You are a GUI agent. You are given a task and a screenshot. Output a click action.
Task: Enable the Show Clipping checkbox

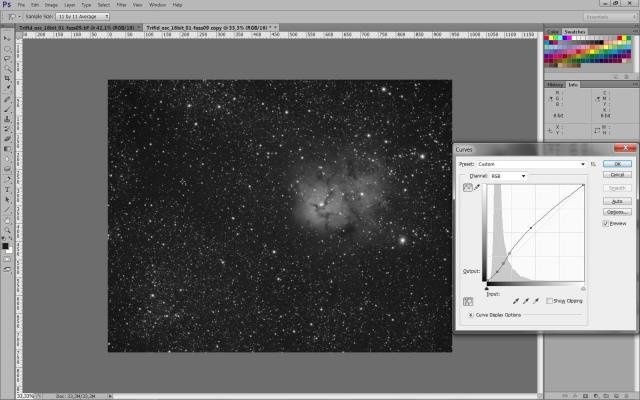click(x=551, y=300)
